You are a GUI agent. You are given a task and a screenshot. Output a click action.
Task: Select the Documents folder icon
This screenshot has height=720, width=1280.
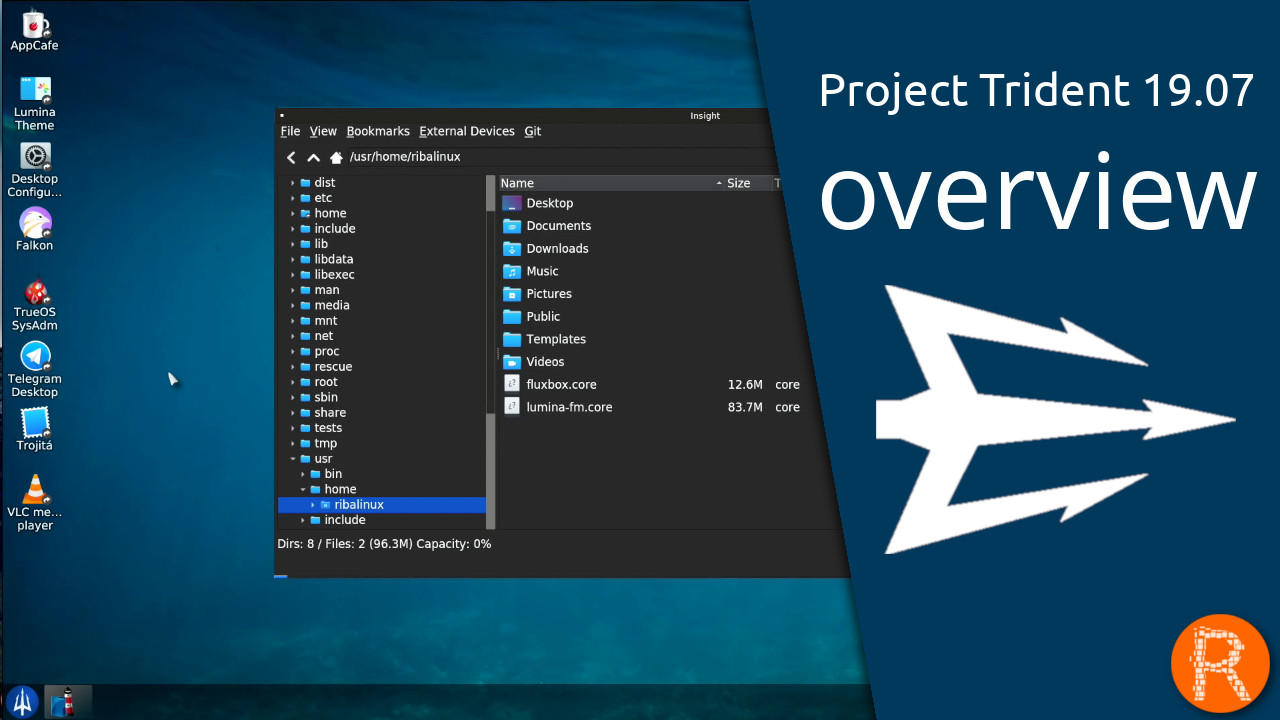click(x=512, y=226)
